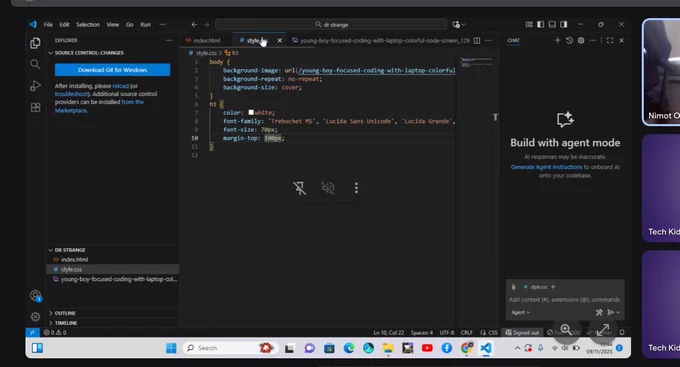Click the Download Git for Windows button
This screenshot has height=367, width=680.
pos(112,70)
